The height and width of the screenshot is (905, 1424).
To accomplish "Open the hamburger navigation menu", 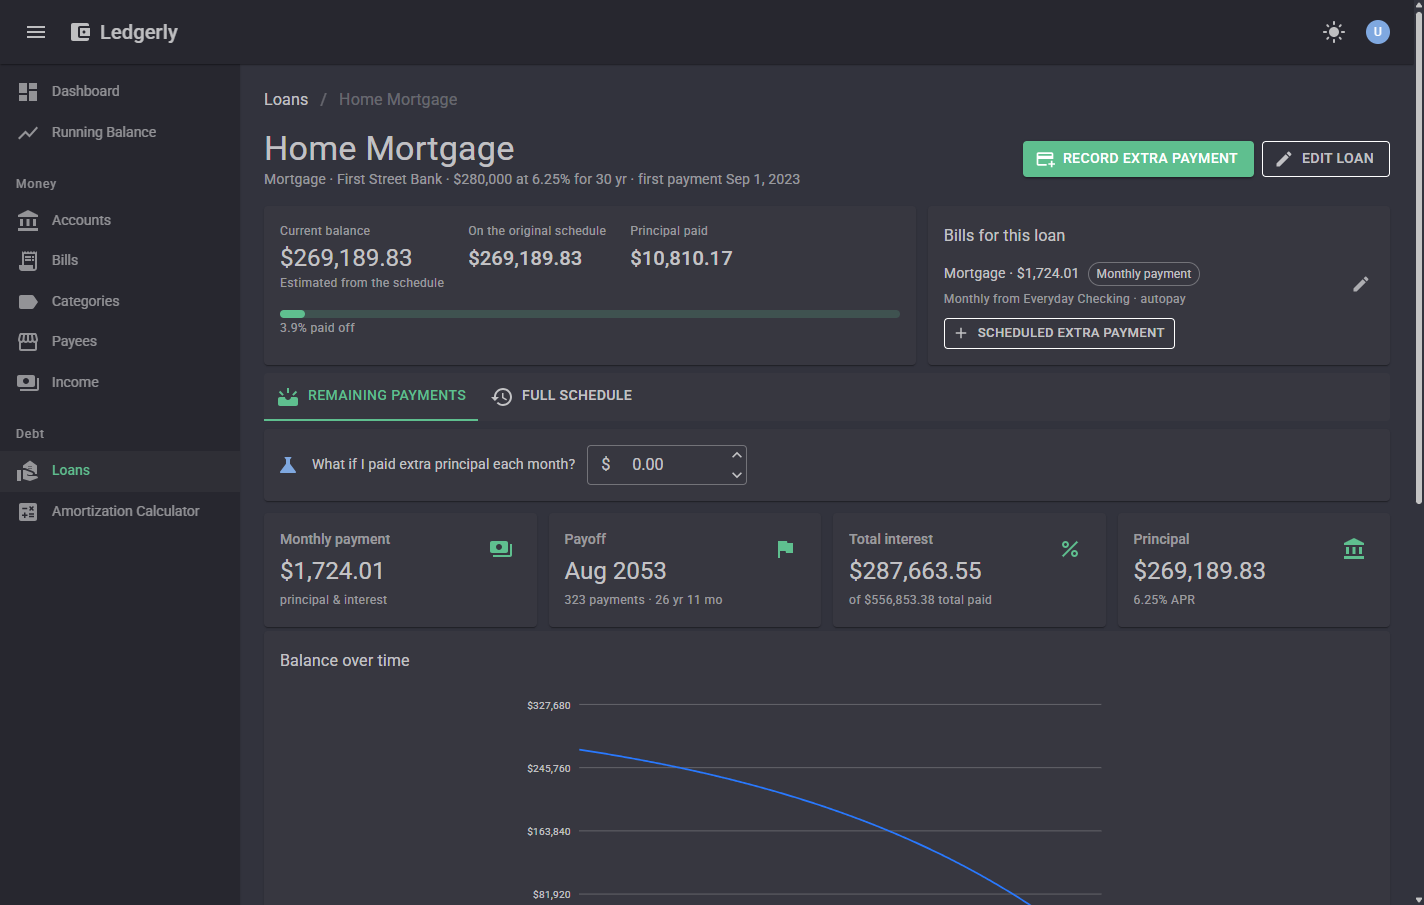I will 36,32.
